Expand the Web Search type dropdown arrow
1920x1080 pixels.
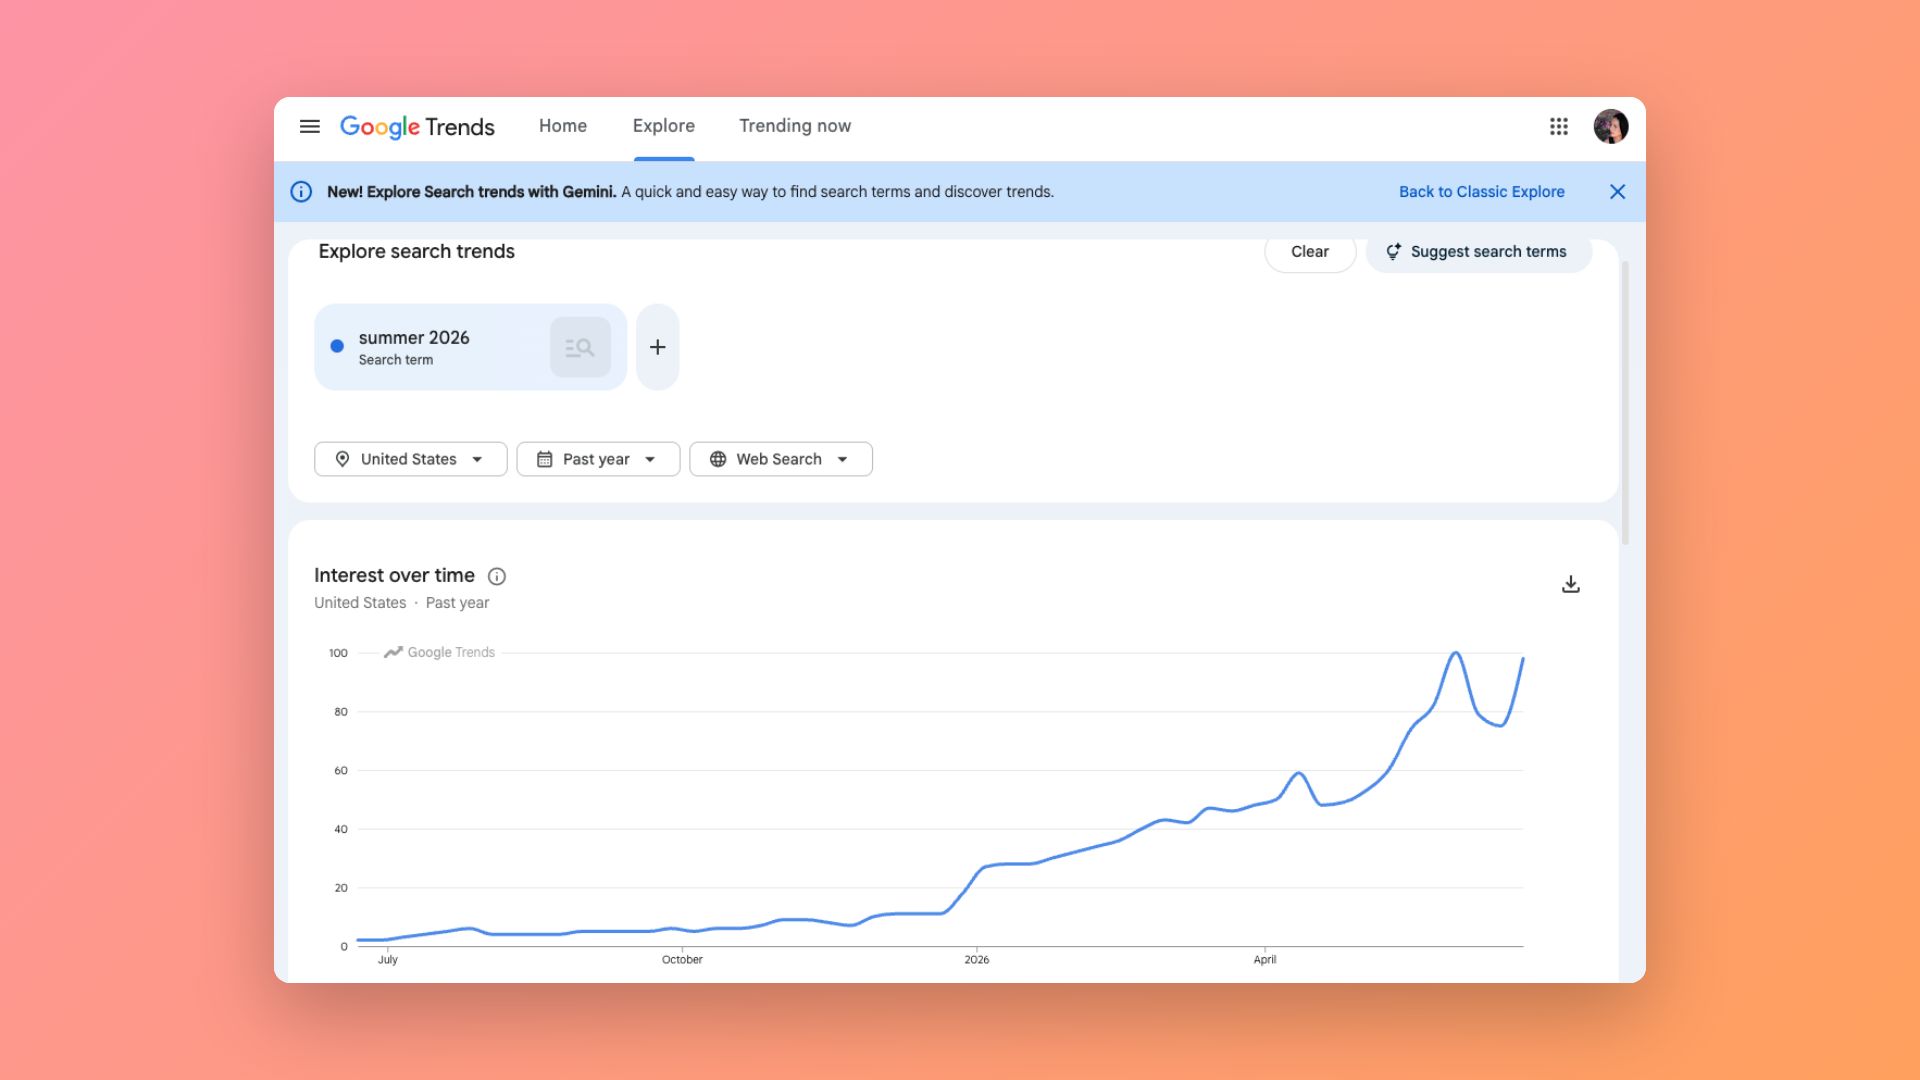[843, 460]
